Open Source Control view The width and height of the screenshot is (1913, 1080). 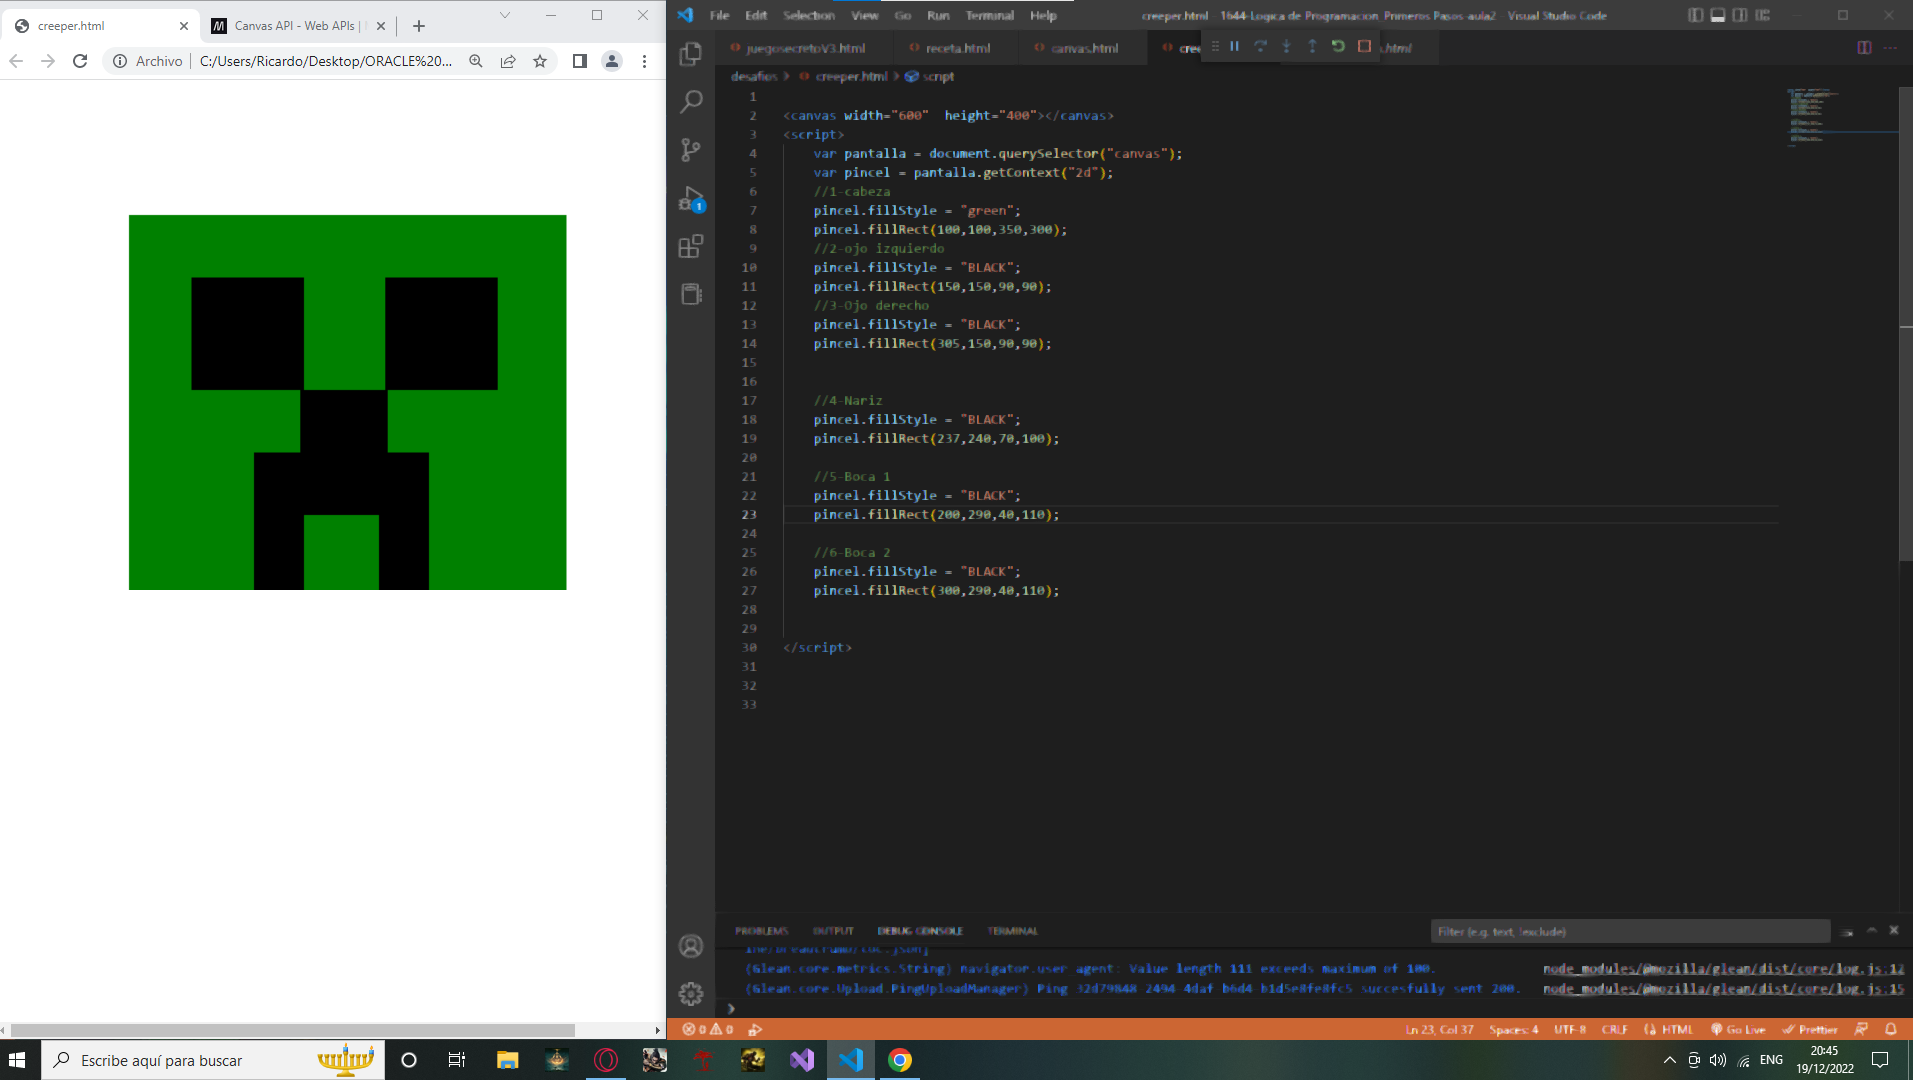tap(691, 150)
